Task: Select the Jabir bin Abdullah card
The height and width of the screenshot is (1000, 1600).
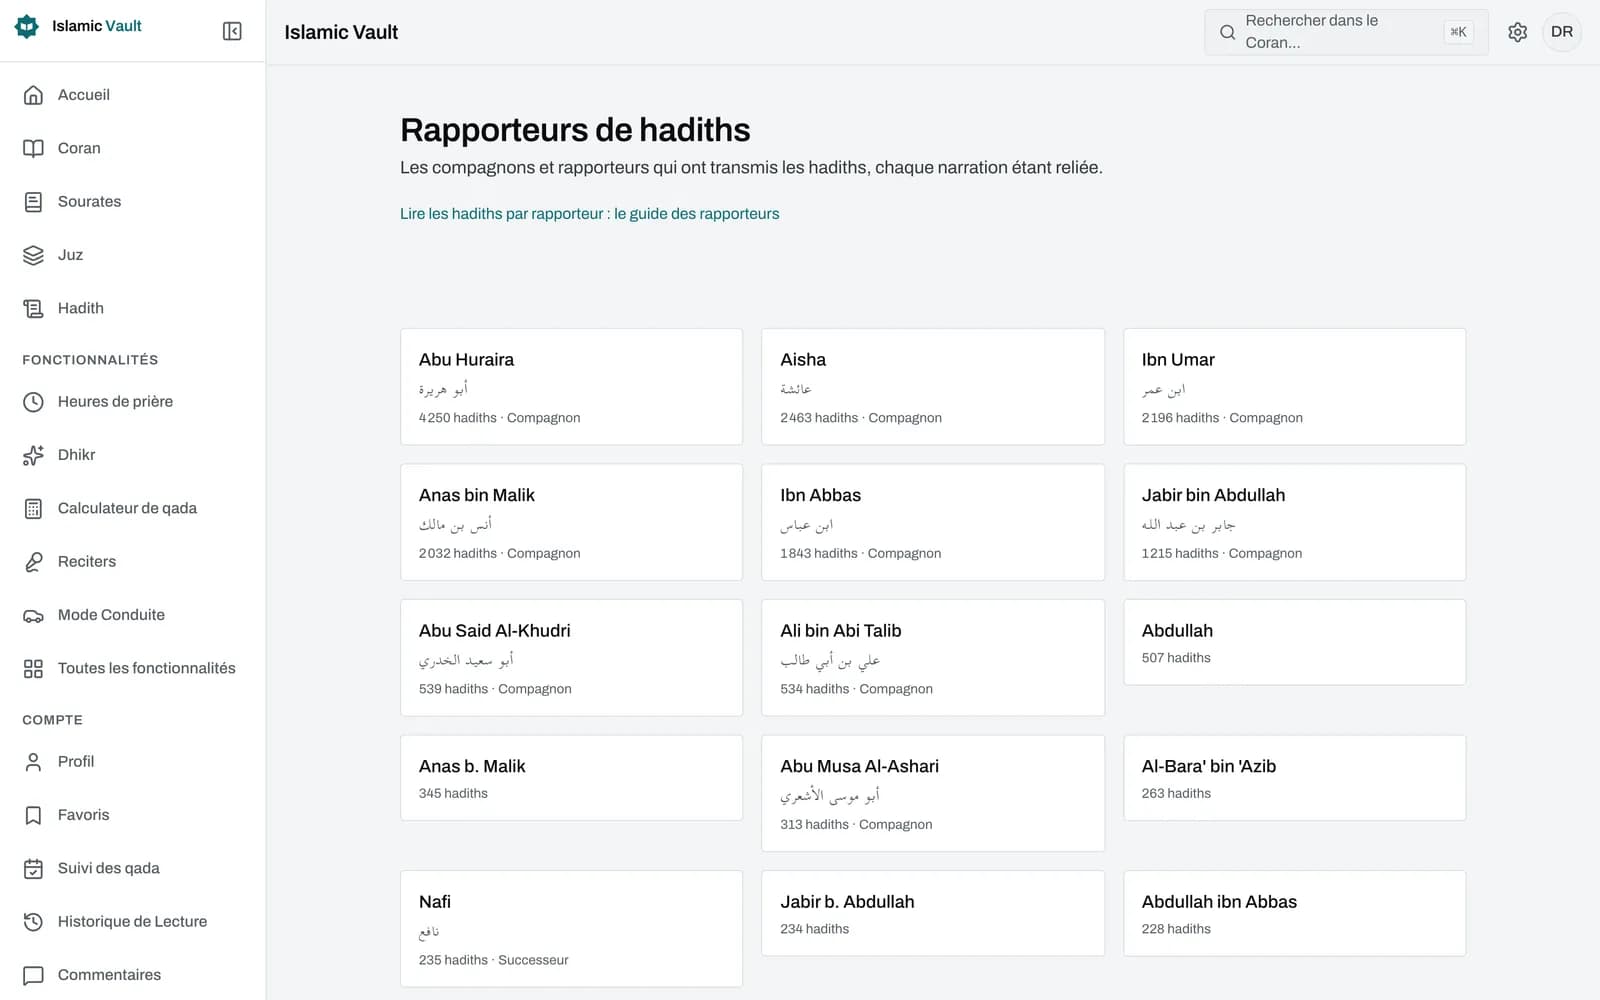Action: [x=1295, y=522]
